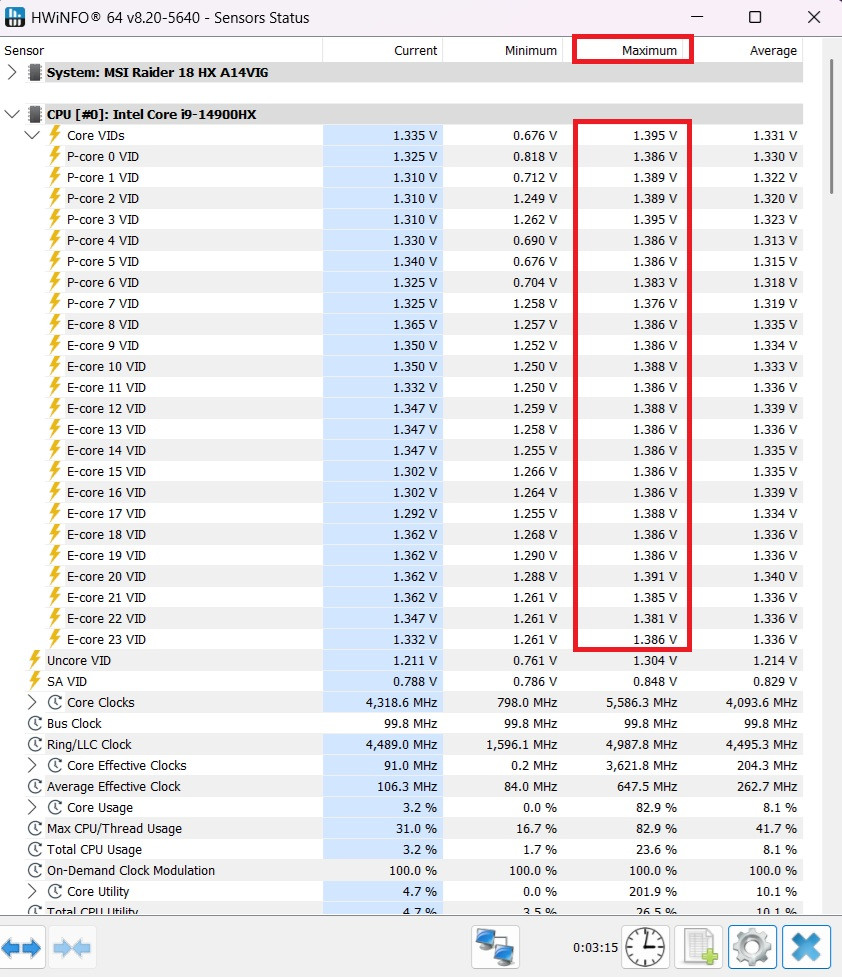This screenshot has height=977, width=842.
Task: Click the Average column header
Action: click(x=743, y=50)
